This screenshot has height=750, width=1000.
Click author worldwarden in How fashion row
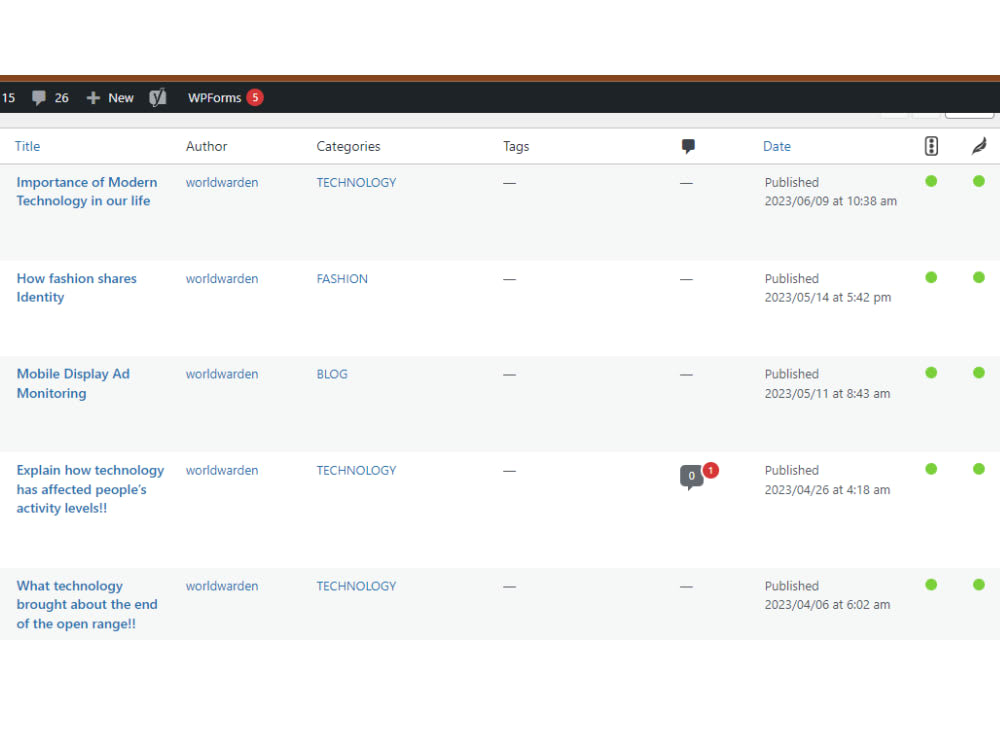(222, 279)
